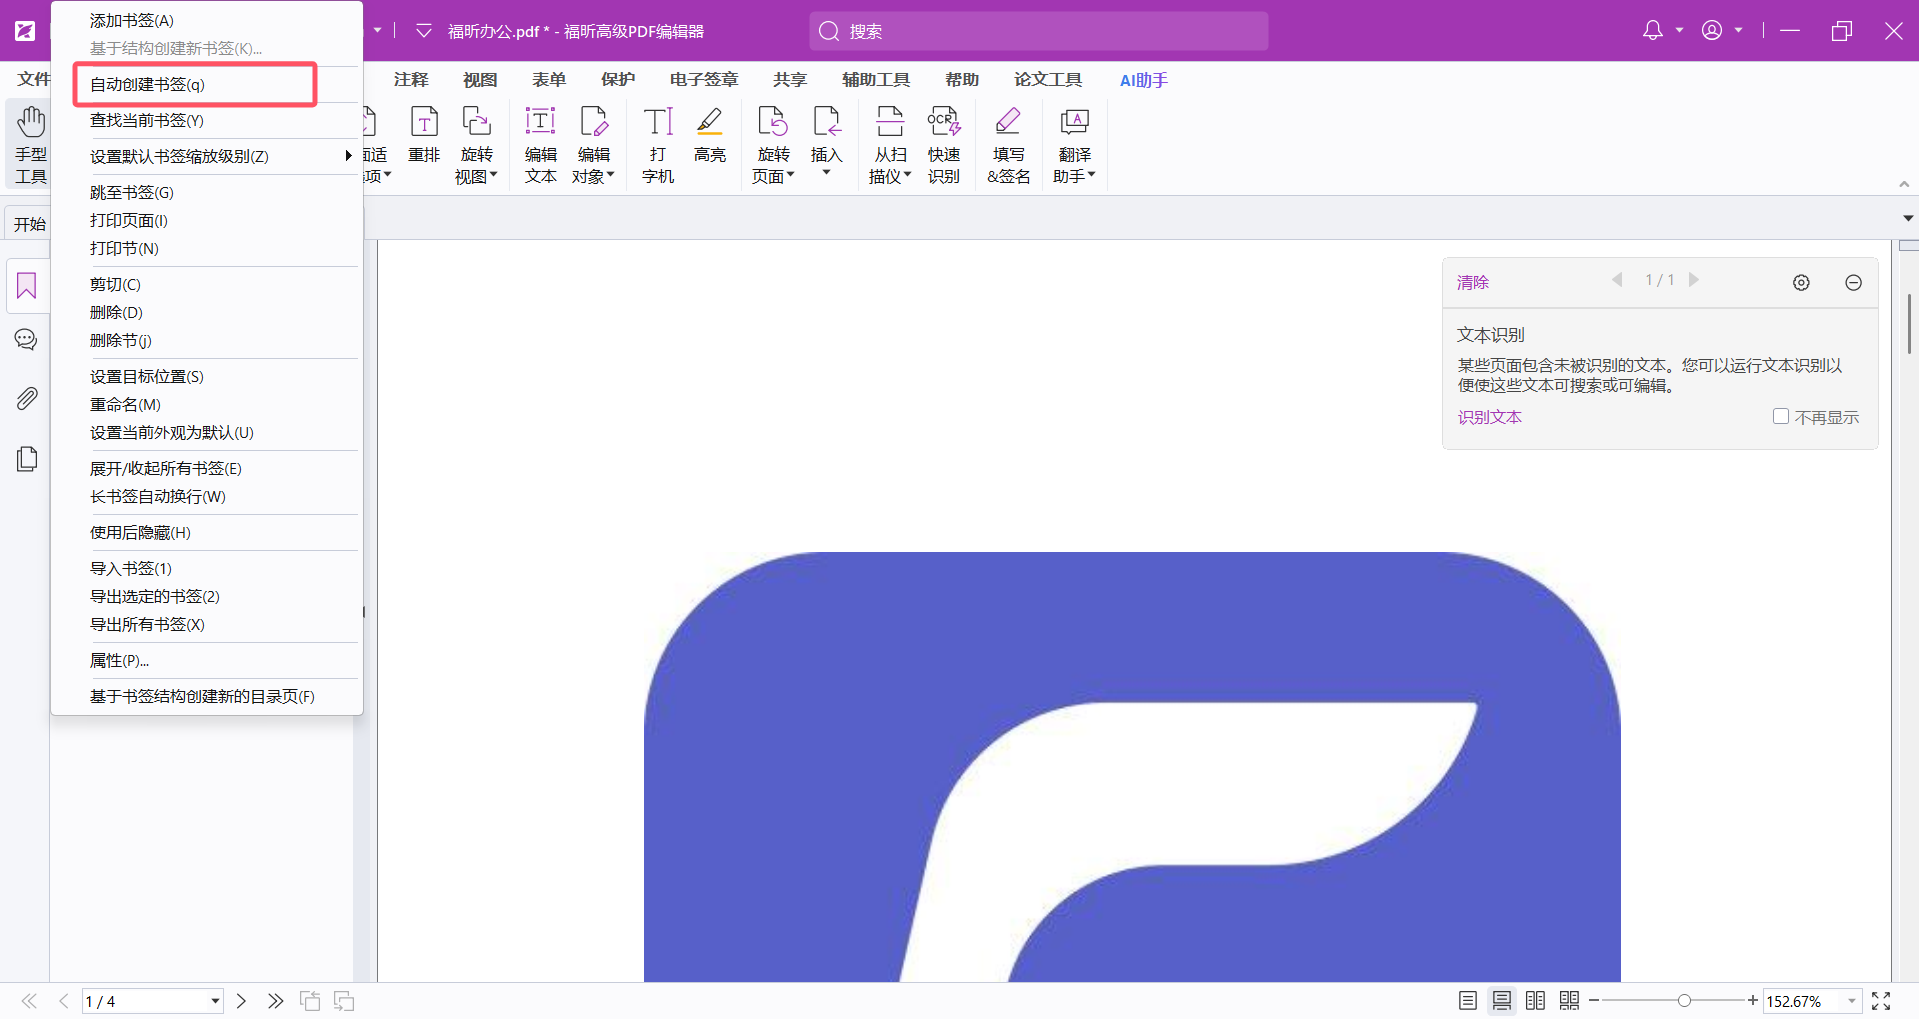Screen dimensions: 1919x1019
Task: Switch to the 保护 (Protect) ribbon tab
Action: click(617, 80)
